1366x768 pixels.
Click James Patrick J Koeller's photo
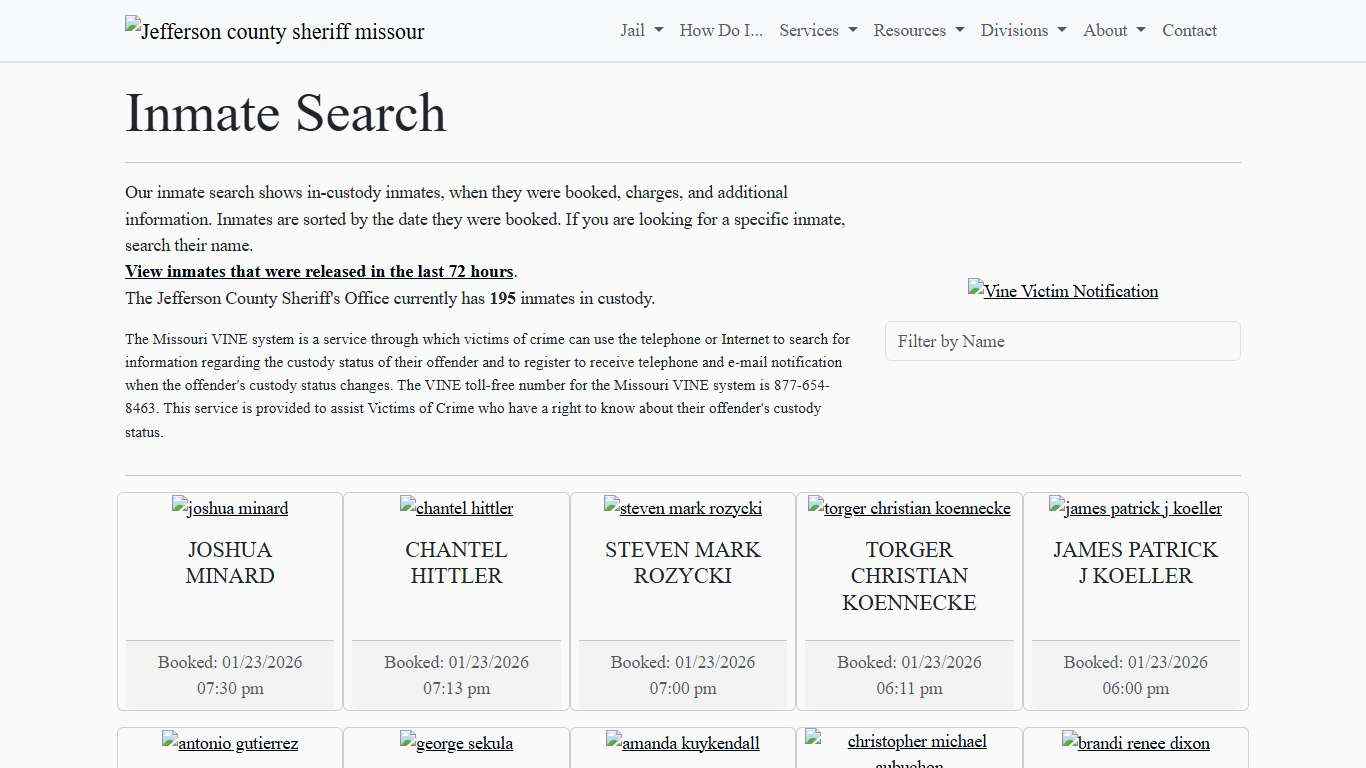pyautogui.click(x=1136, y=508)
